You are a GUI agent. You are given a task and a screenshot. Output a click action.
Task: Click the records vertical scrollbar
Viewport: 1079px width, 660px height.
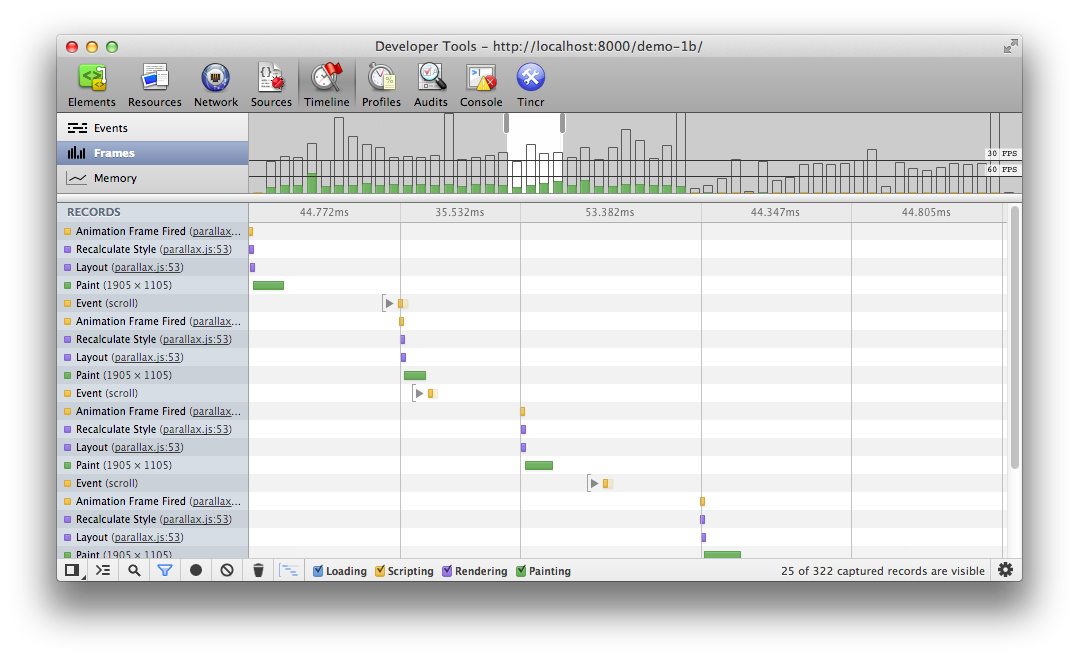pyautogui.click(x=1014, y=337)
